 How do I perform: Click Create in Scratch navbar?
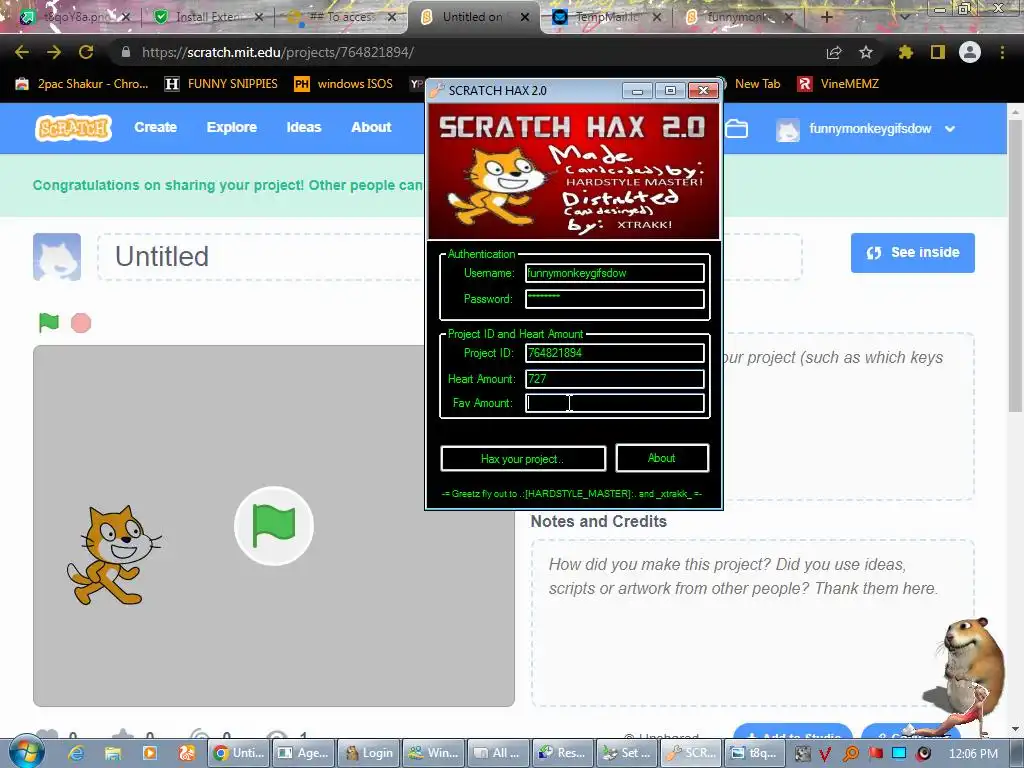click(x=155, y=127)
